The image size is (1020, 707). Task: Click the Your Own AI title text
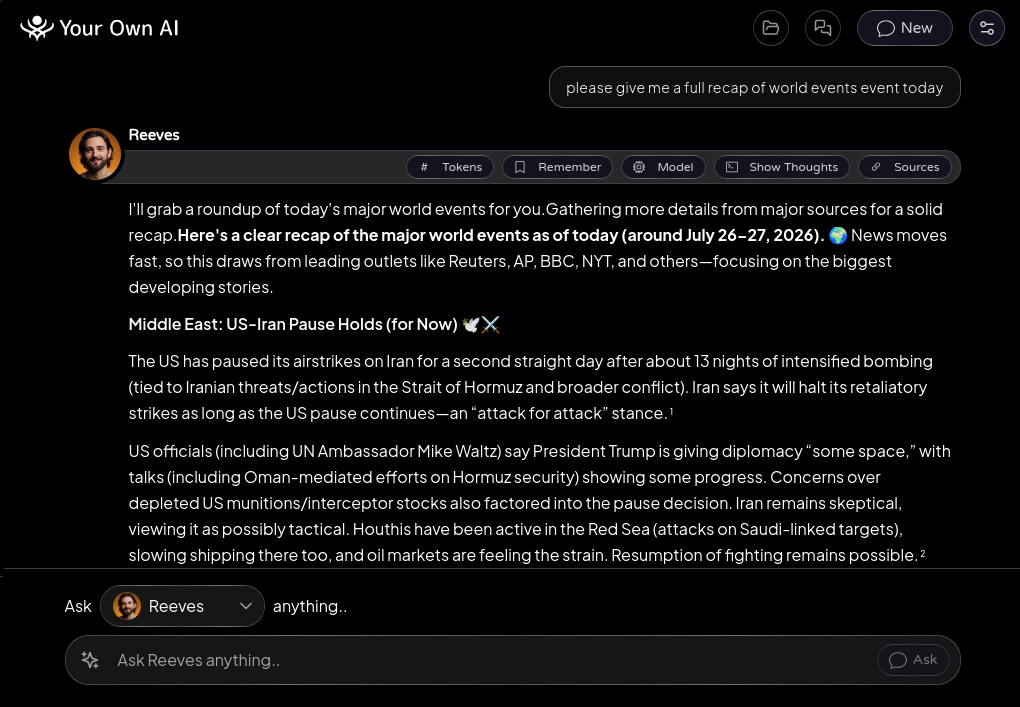119,28
